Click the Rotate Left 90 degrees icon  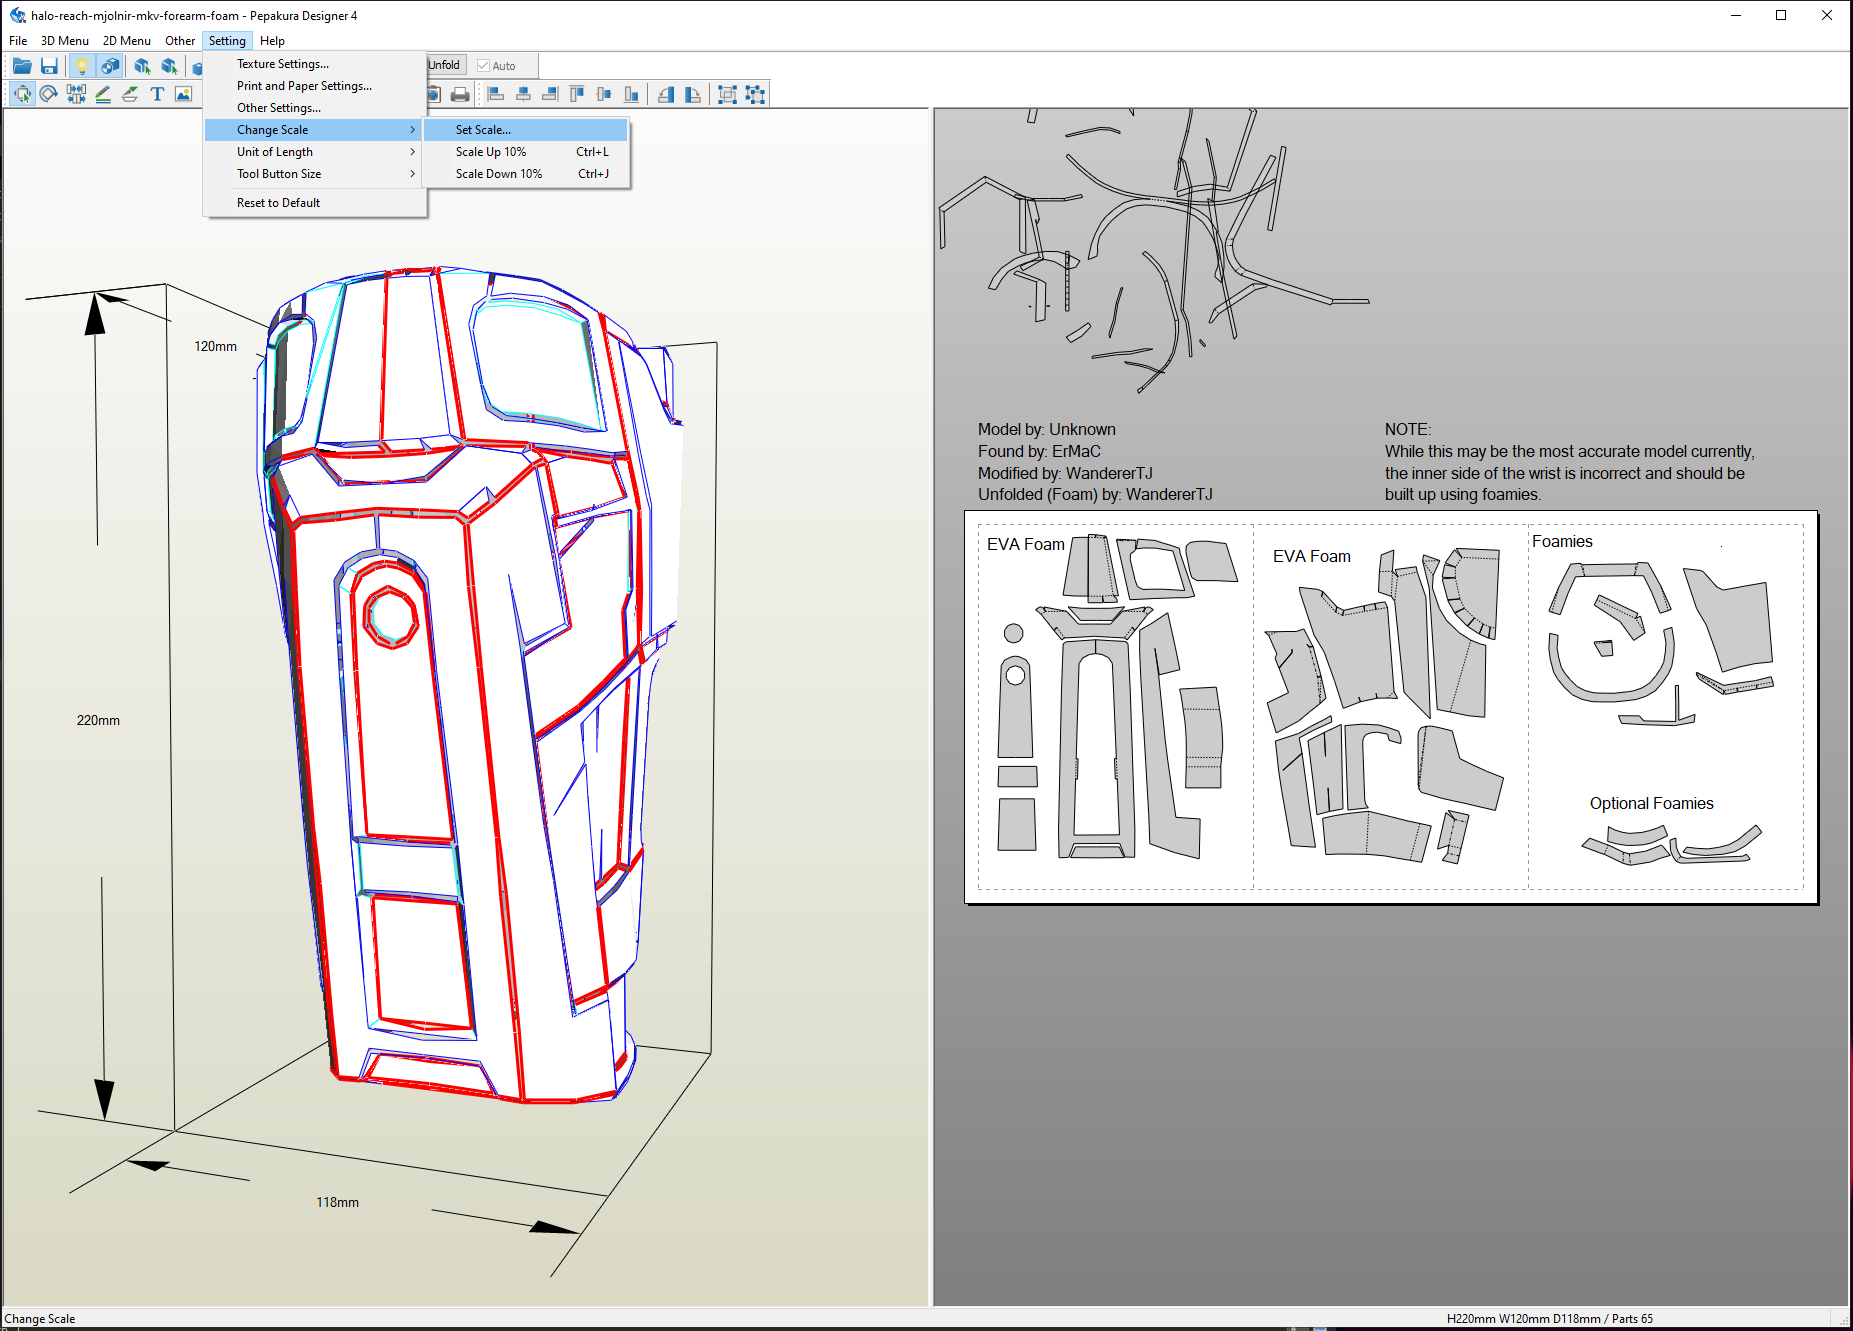tap(666, 94)
